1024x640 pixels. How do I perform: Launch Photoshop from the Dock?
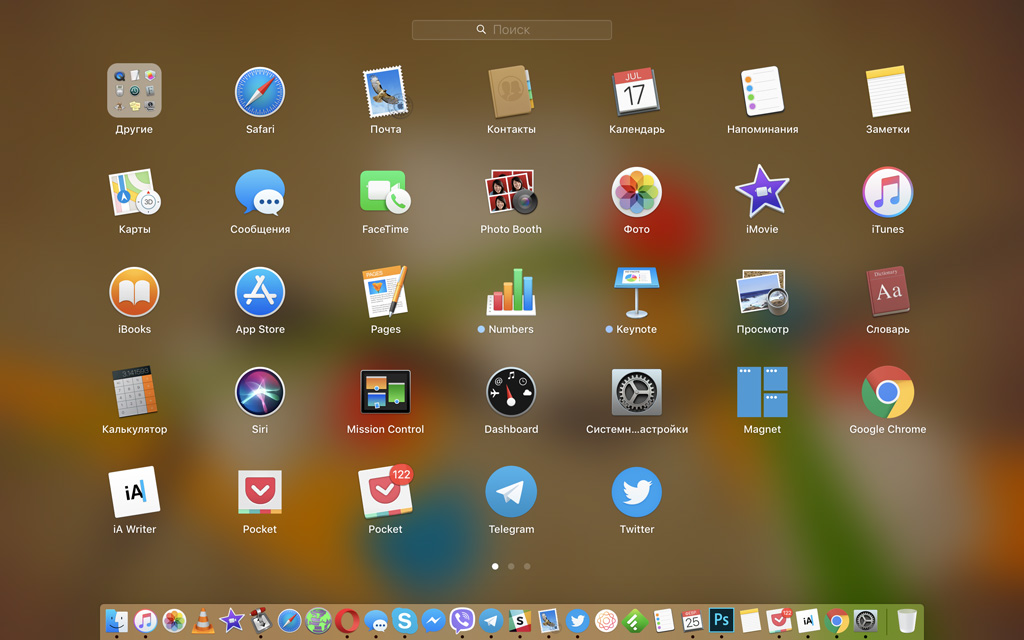pos(721,620)
